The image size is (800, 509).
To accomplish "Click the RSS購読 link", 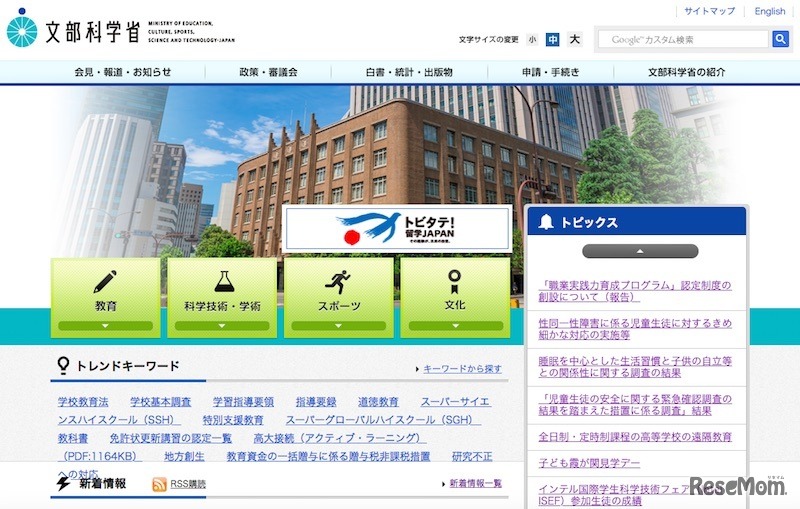I will point(188,483).
